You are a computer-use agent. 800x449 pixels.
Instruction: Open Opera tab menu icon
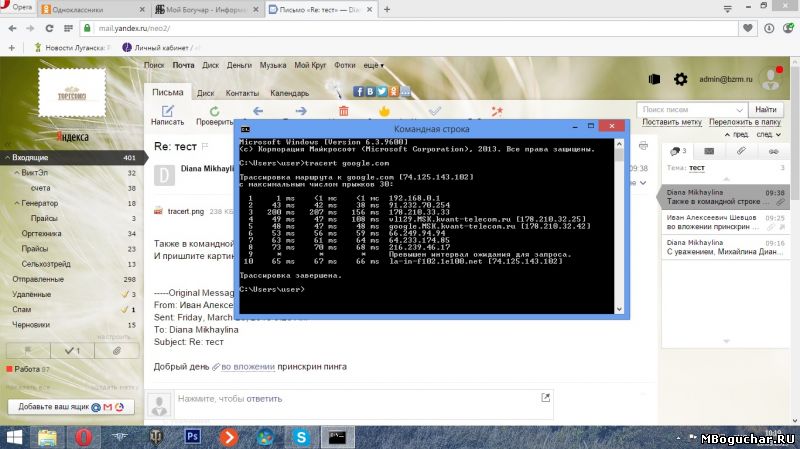(x=728, y=9)
